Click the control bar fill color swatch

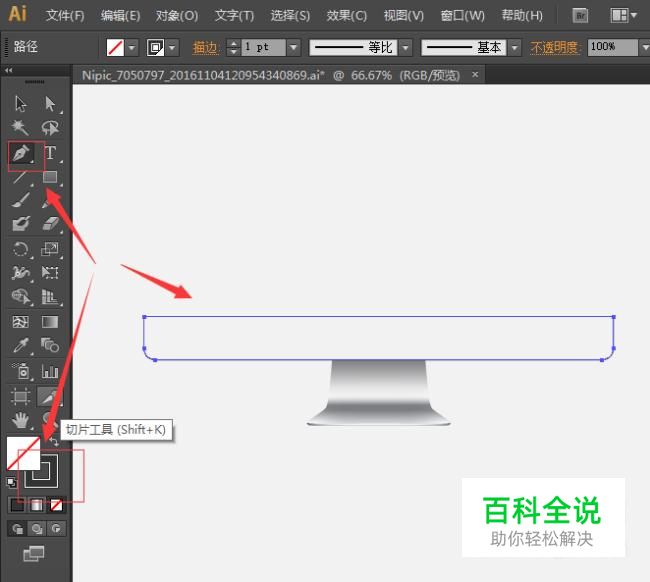[x=115, y=47]
